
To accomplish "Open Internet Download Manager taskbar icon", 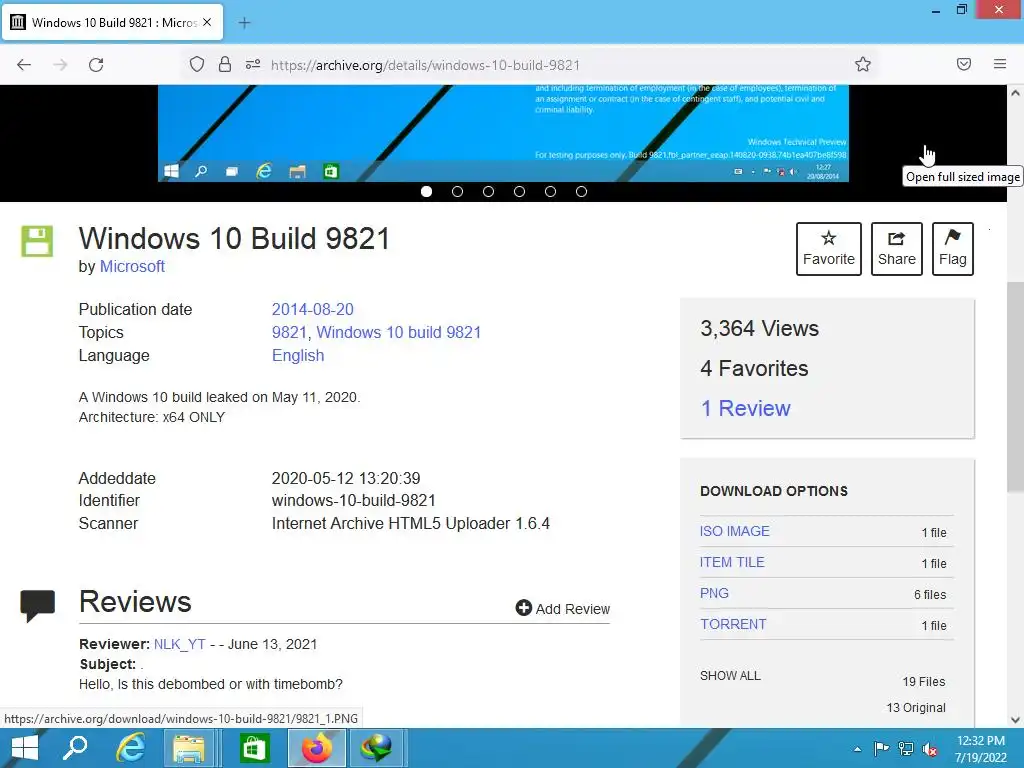I will tap(377, 748).
